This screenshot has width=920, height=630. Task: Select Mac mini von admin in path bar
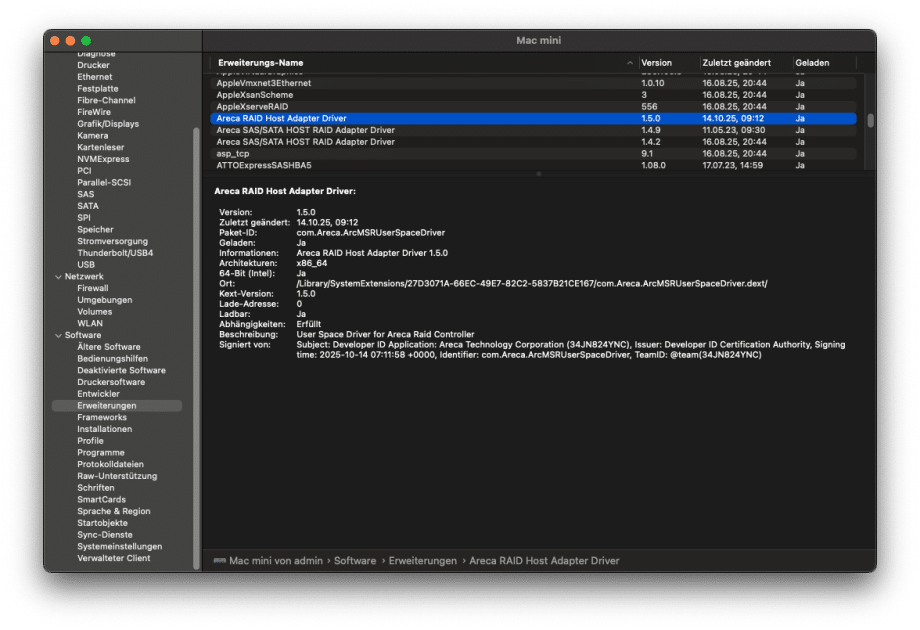click(x=276, y=561)
